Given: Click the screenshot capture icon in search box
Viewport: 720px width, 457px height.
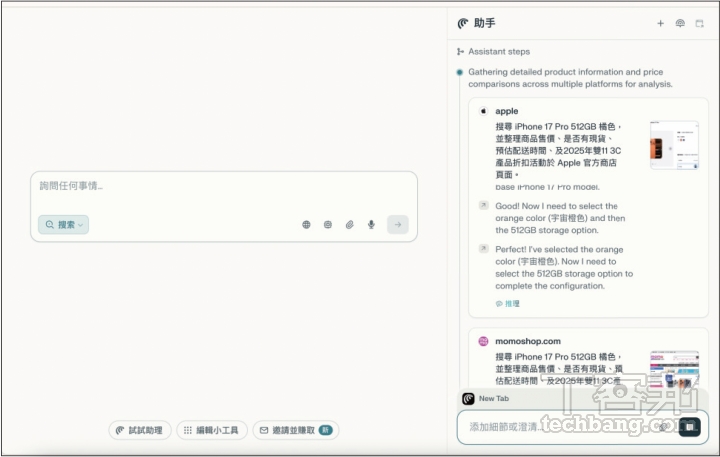Looking at the screenshot, I should pyautogui.click(x=328, y=225).
